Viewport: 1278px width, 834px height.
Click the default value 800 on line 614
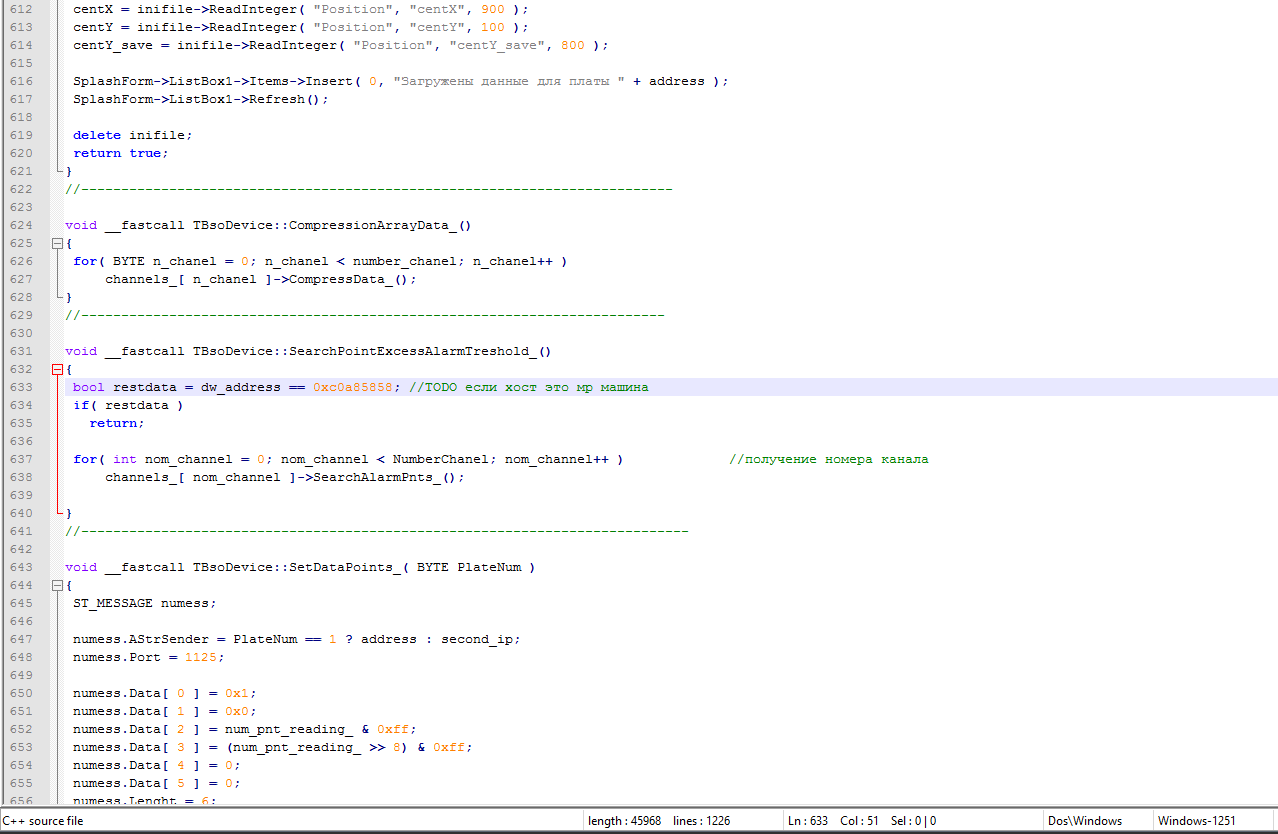(x=573, y=45)
